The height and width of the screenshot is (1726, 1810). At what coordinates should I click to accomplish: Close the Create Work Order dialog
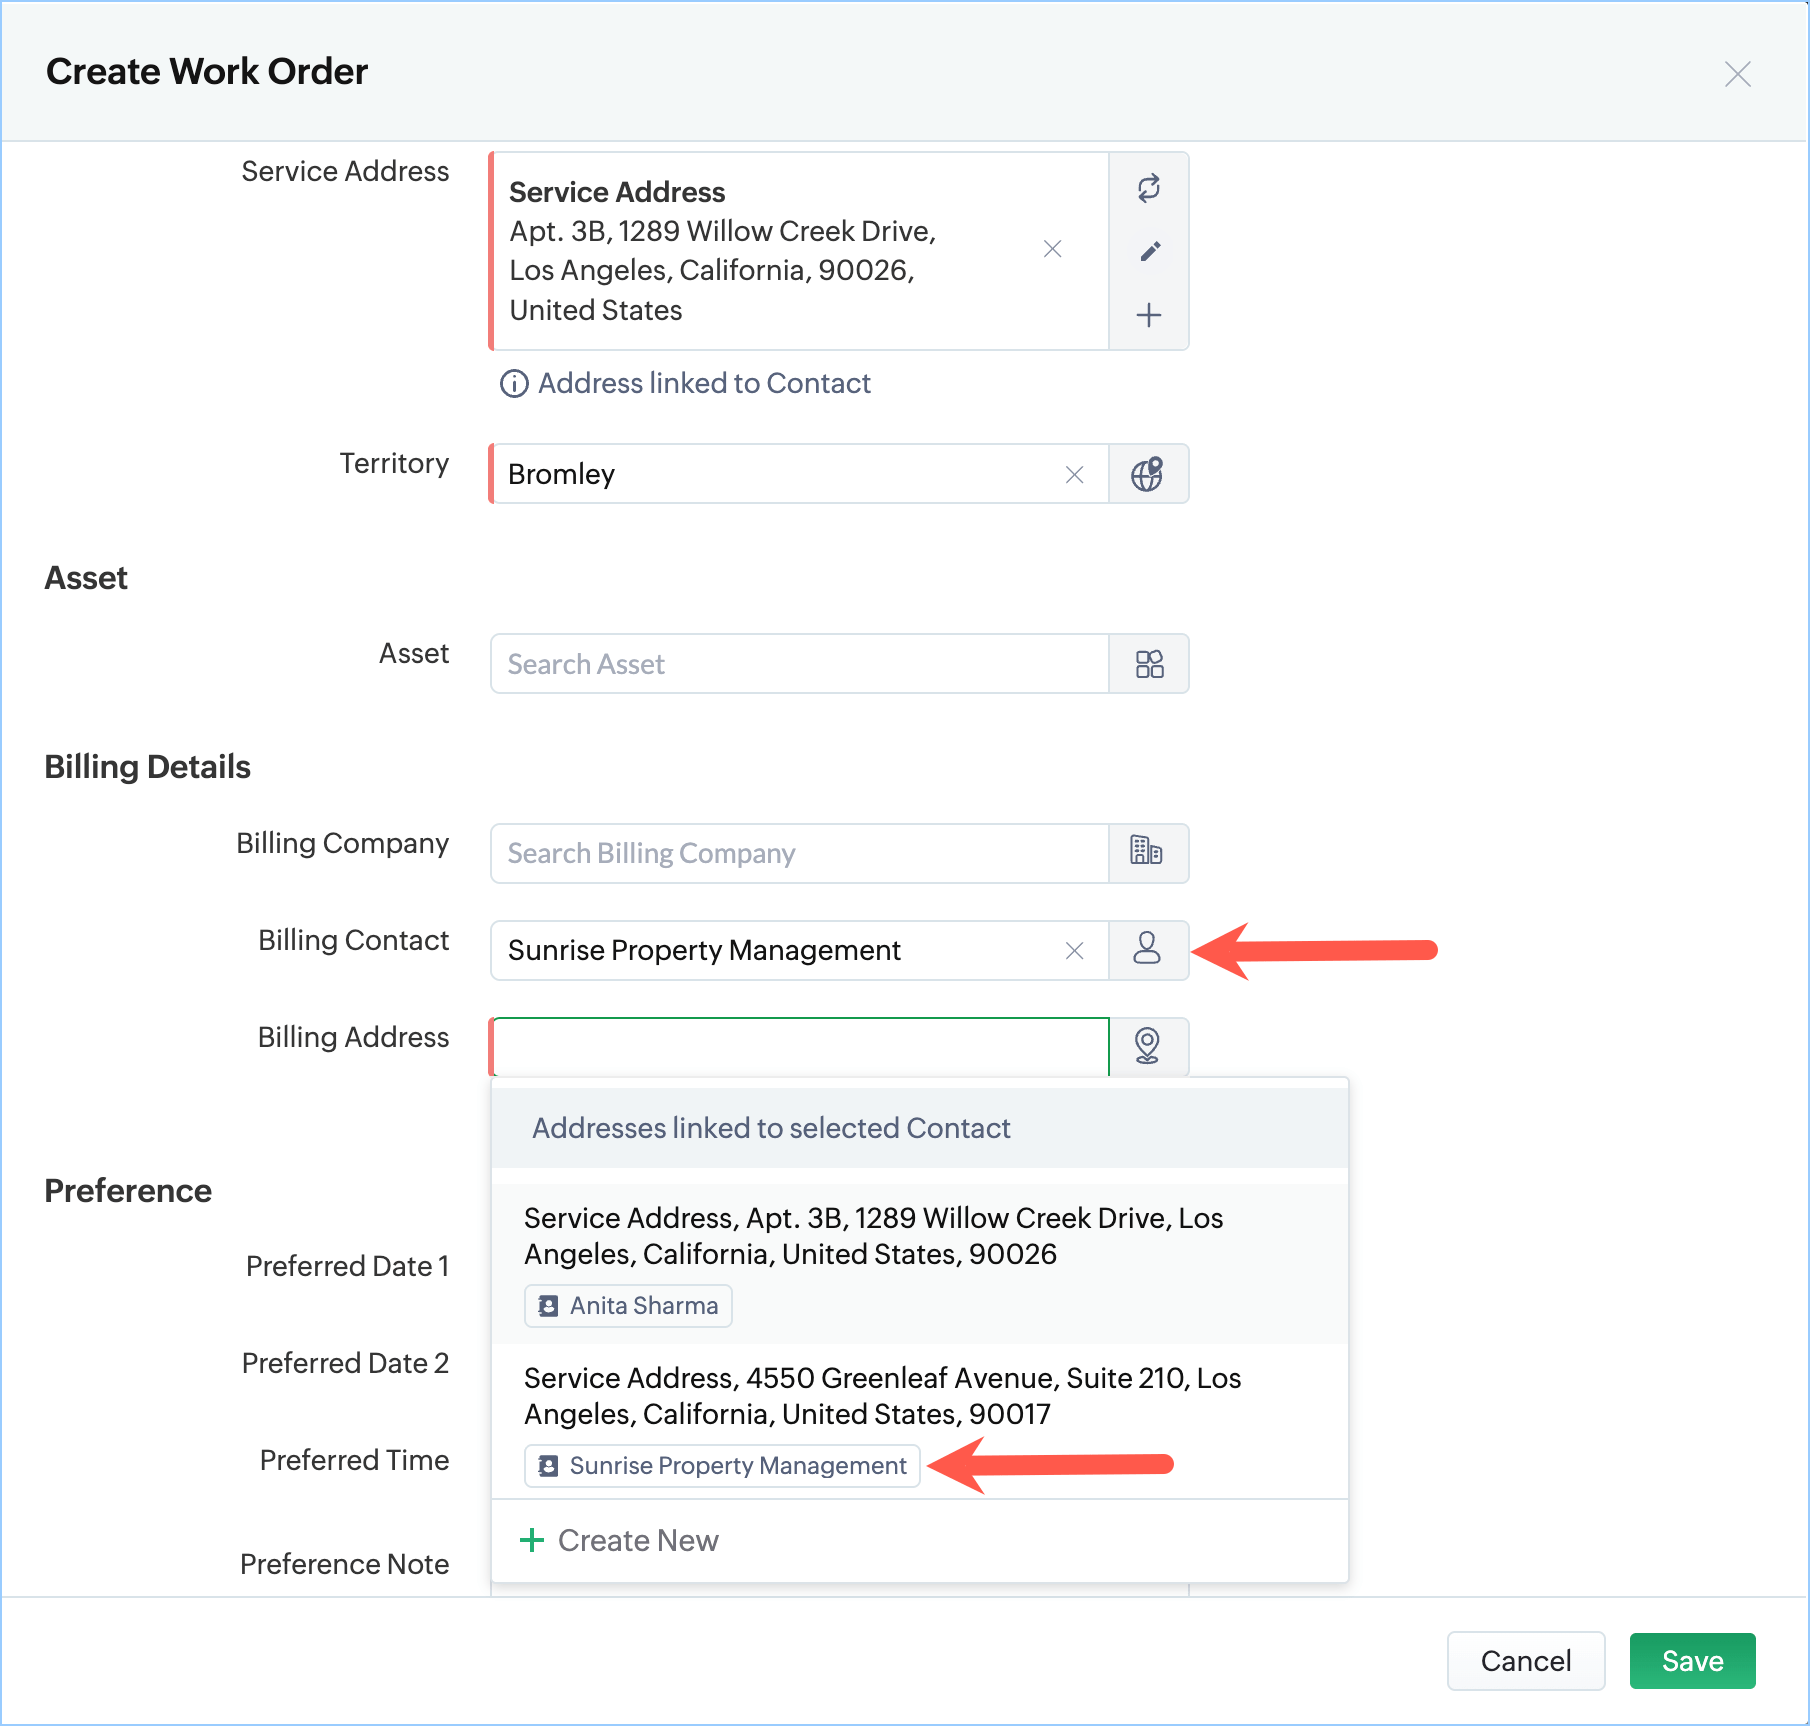[1738, 74]
